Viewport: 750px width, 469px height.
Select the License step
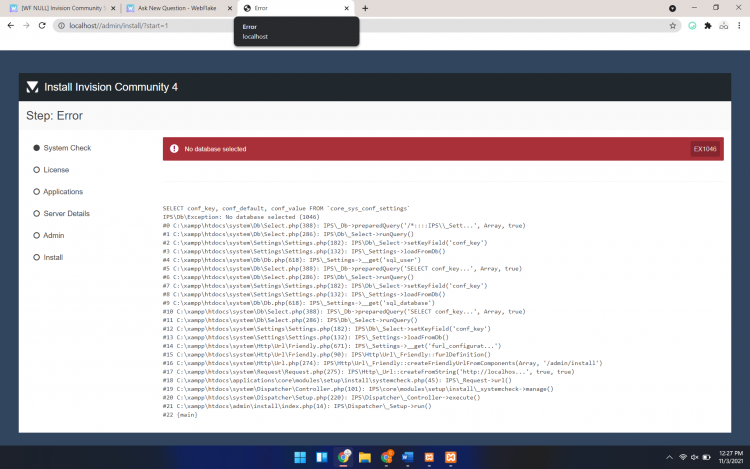(56, 170)
